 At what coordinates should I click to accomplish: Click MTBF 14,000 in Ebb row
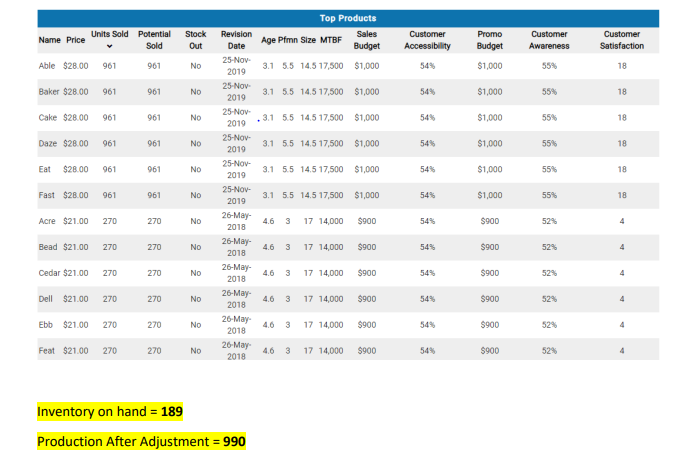tap(331, 325)
